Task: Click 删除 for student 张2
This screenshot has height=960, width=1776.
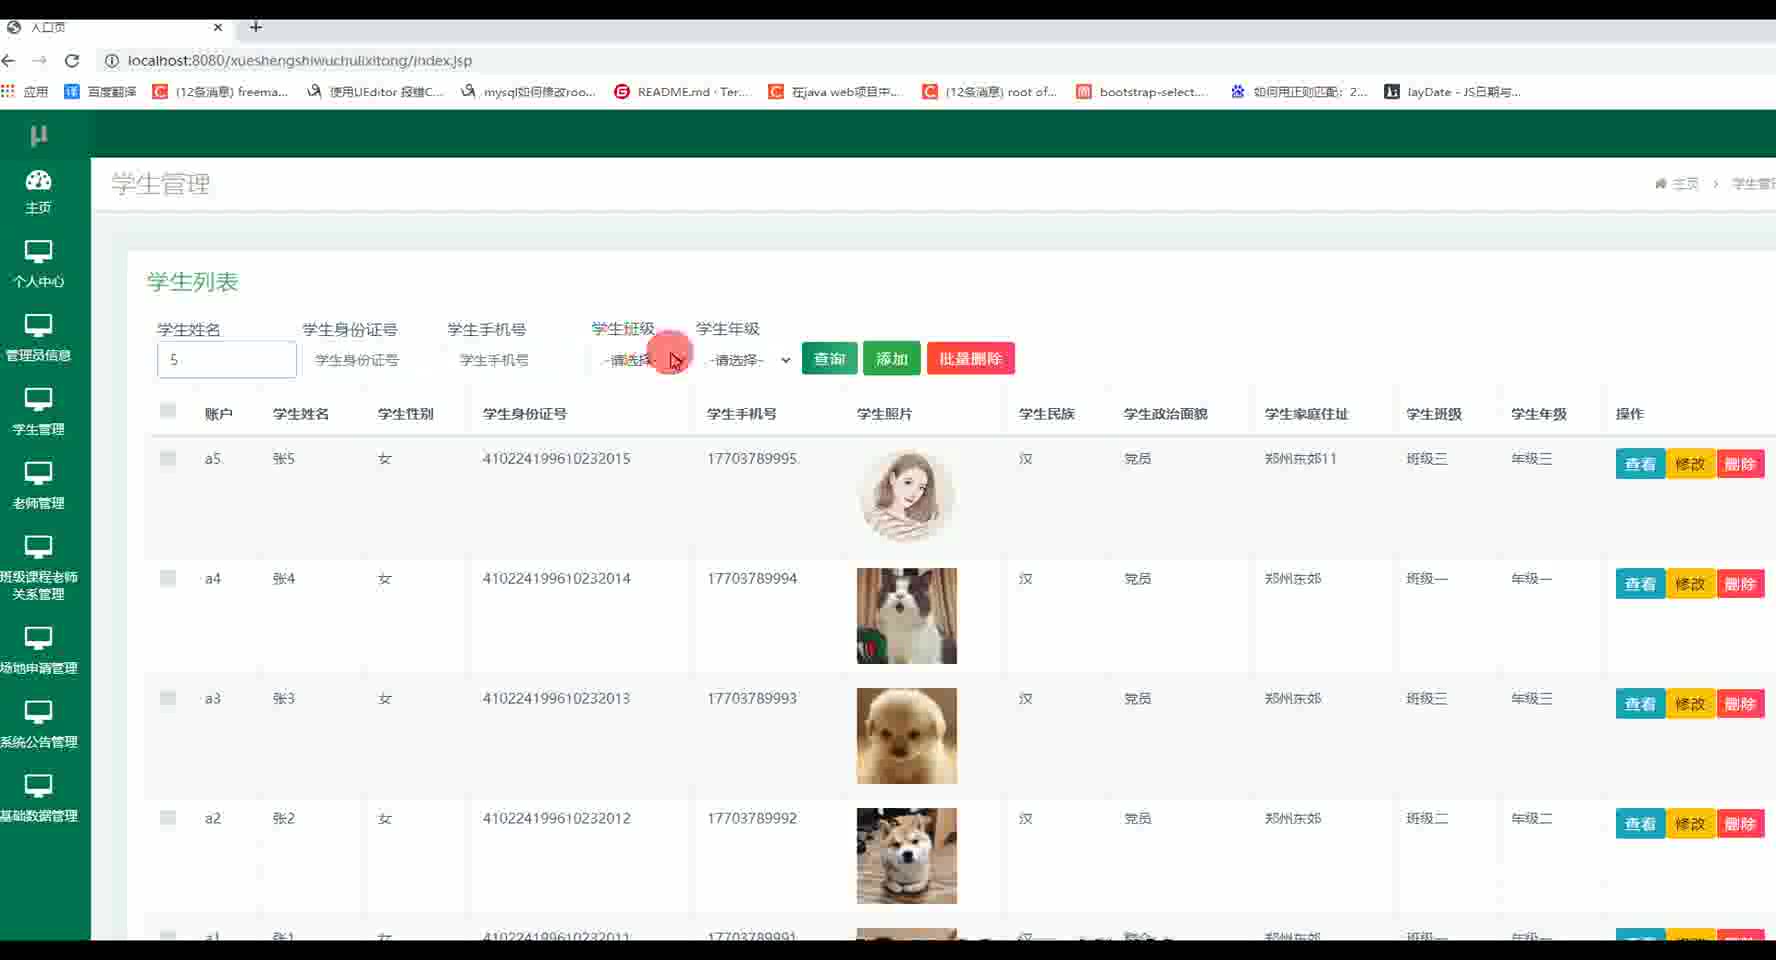Action: click(x=1740, y=824)
